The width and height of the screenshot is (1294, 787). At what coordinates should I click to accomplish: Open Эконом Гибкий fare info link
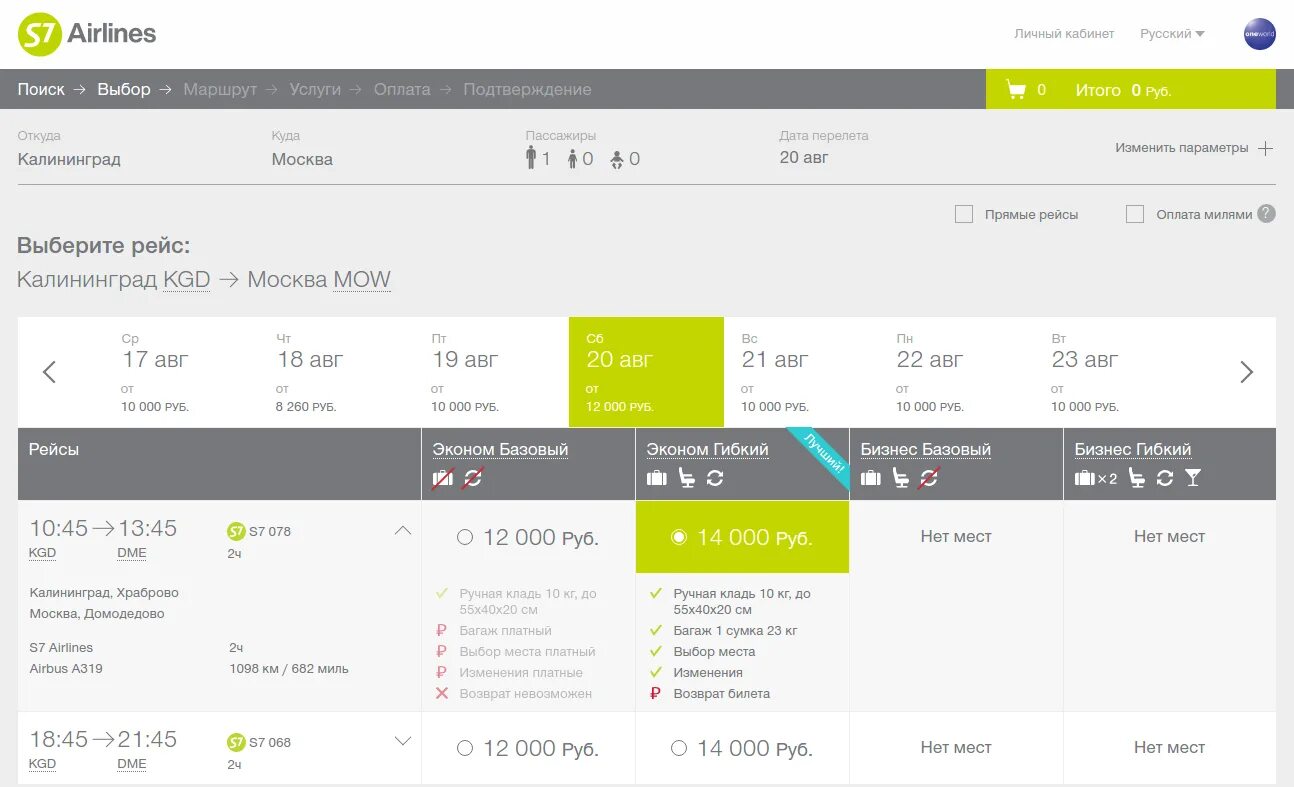pos(707,450)
